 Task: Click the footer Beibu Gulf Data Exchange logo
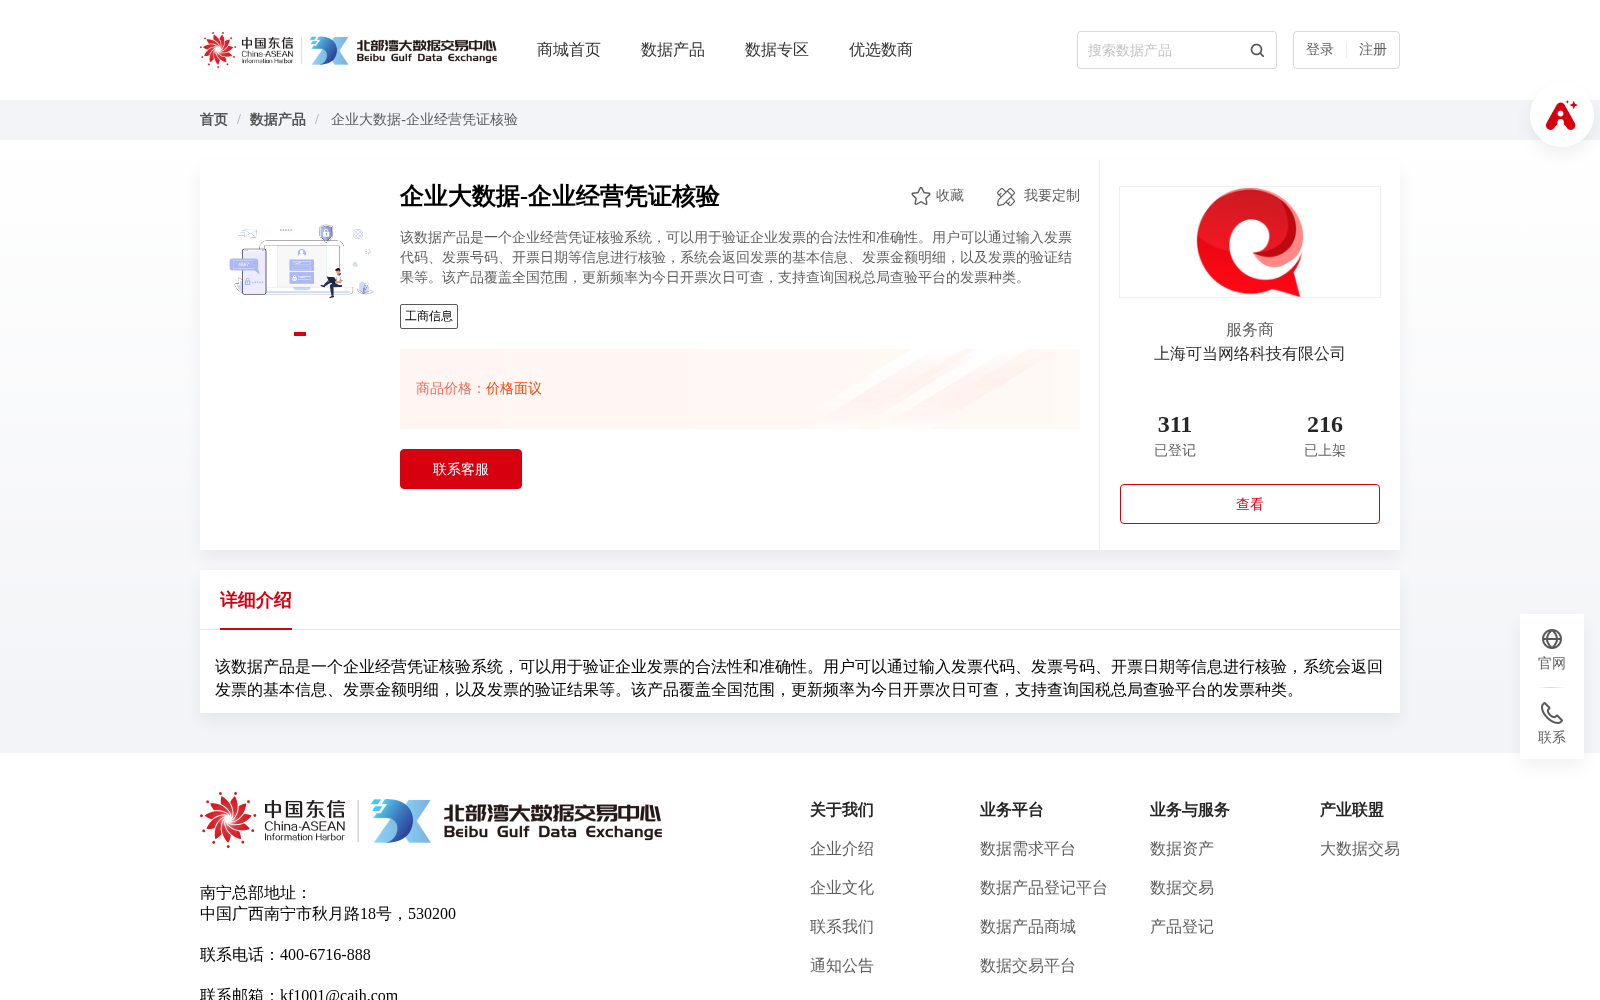coord(517,821)
